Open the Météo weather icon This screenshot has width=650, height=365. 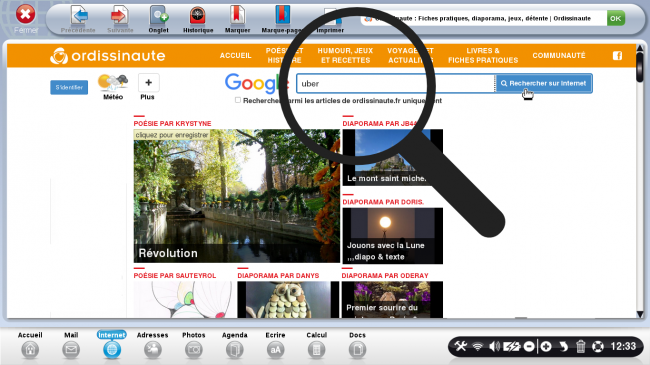[x=113, y=87]
